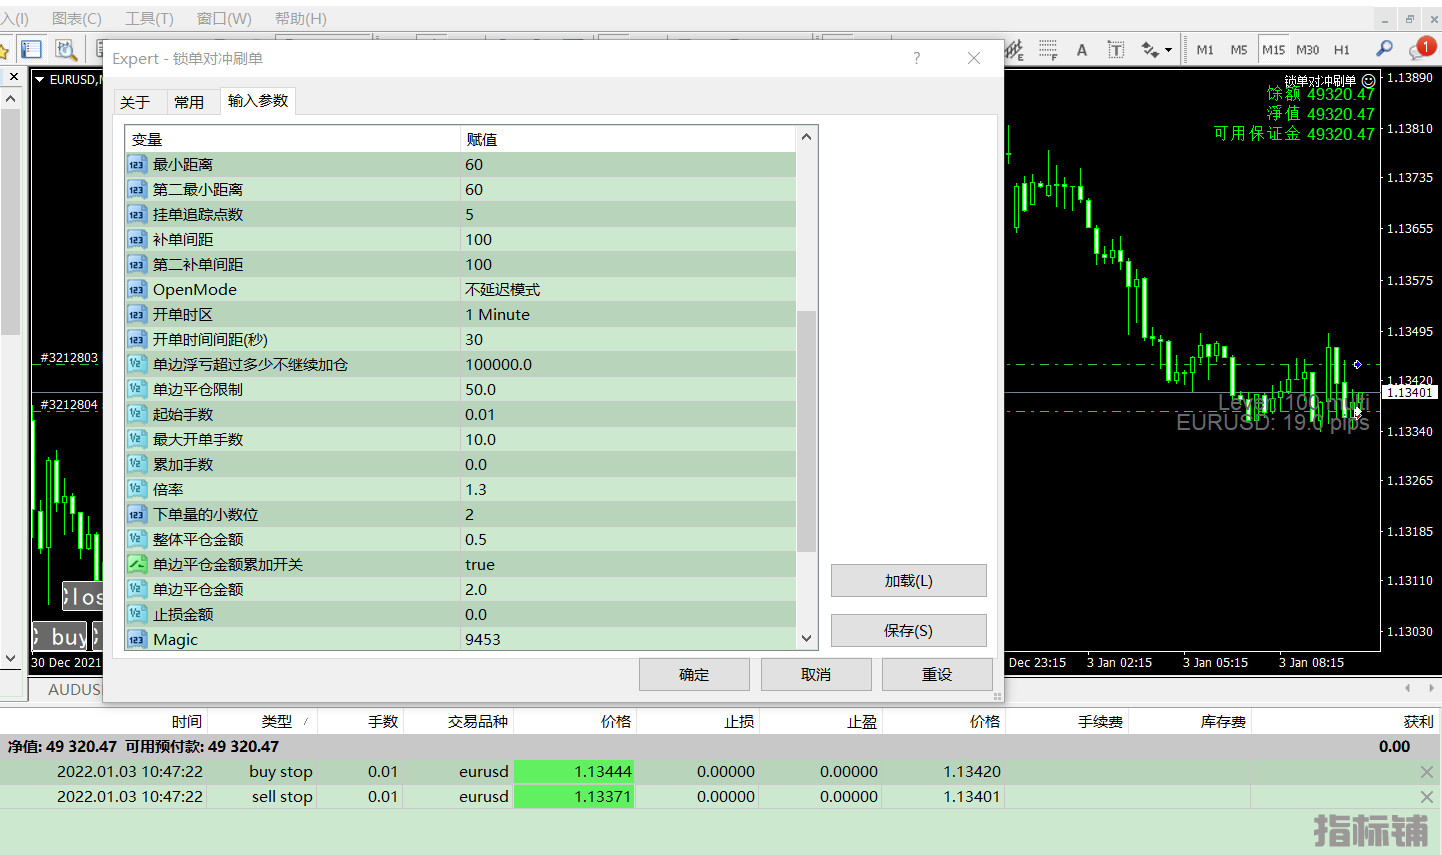Screen dimensions: 1442x855
Task: Switch chart to H1 timeframe
Action: 1341,49
